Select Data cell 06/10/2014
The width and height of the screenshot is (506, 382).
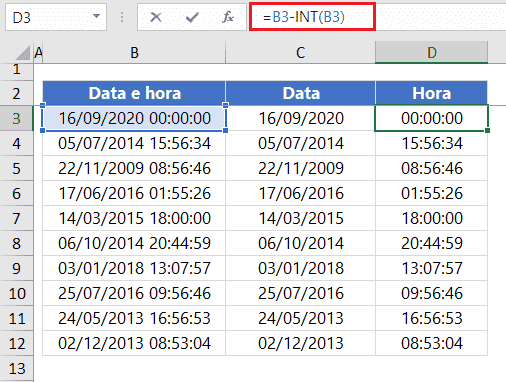300,243
